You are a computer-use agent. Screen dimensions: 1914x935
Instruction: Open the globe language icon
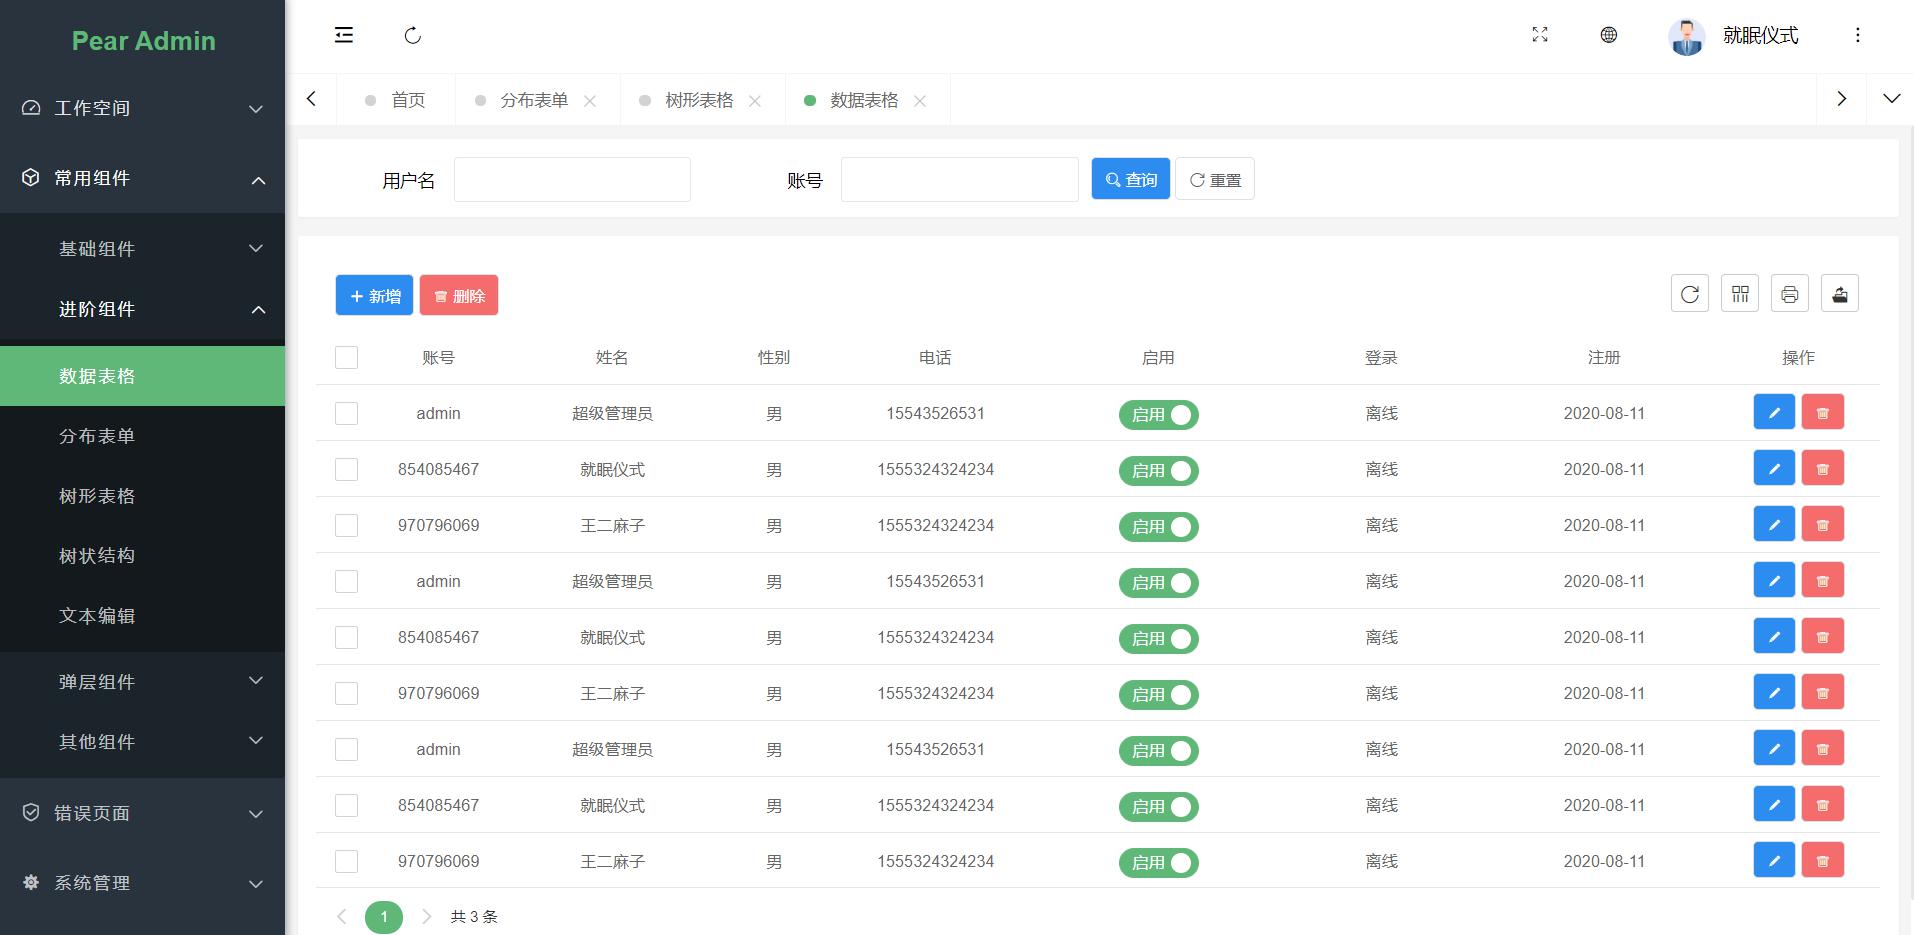(1609, 35)
